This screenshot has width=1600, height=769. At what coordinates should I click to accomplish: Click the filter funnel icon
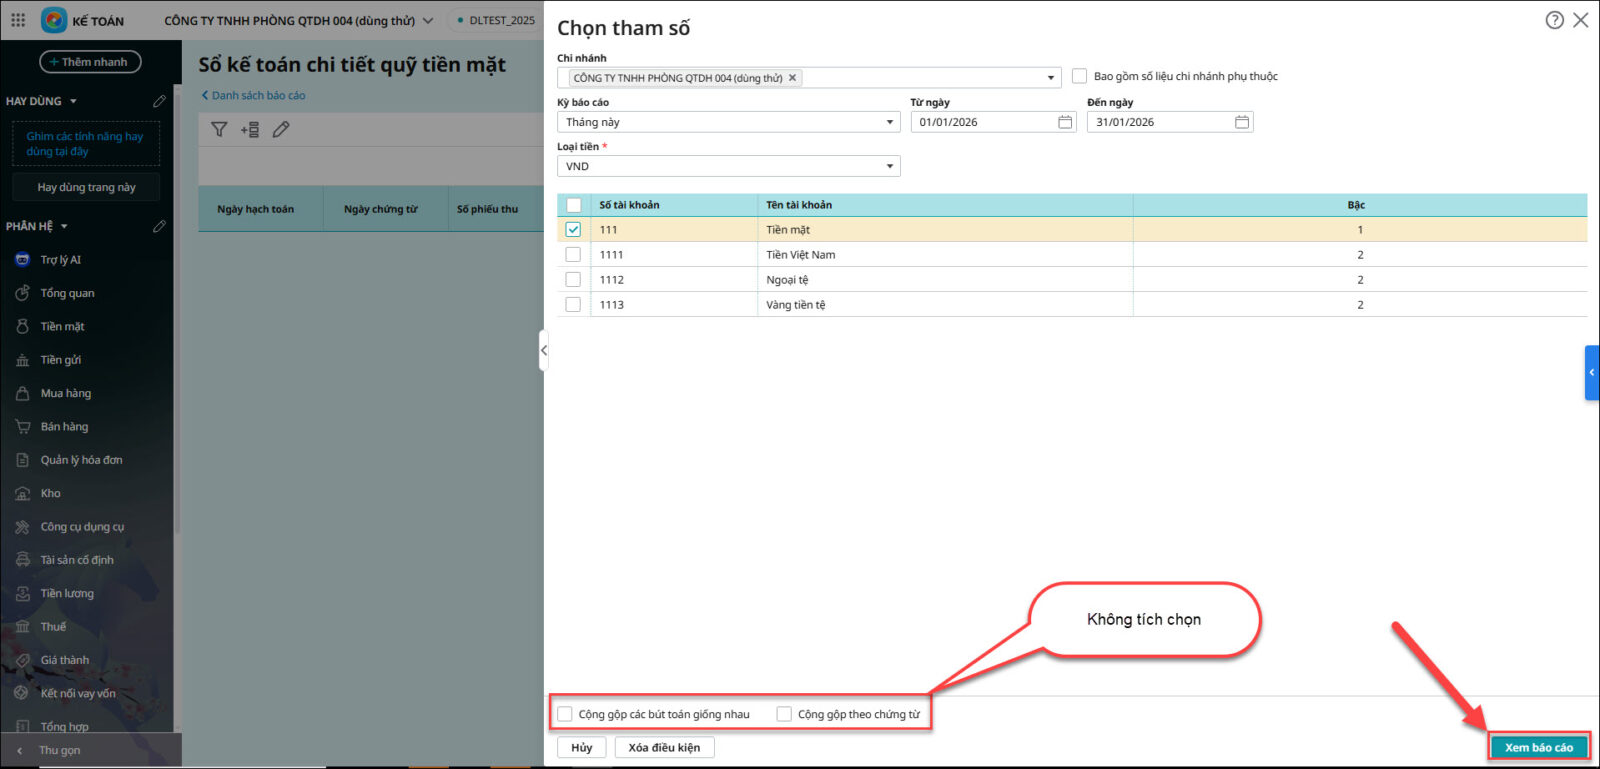click(x=219, y=129)
